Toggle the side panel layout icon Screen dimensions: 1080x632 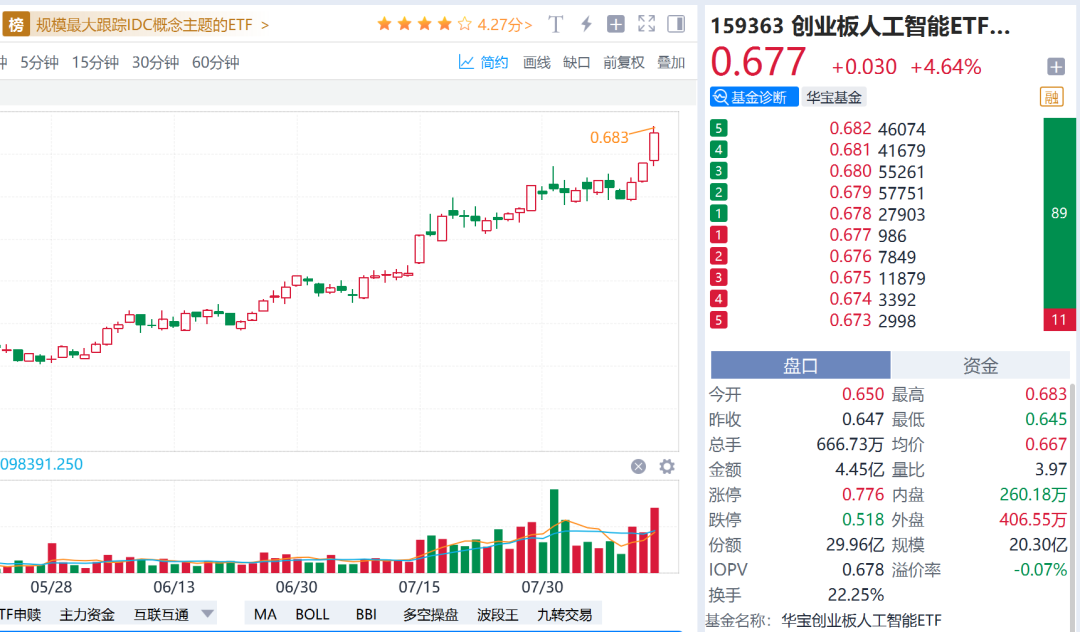point(676,24)
